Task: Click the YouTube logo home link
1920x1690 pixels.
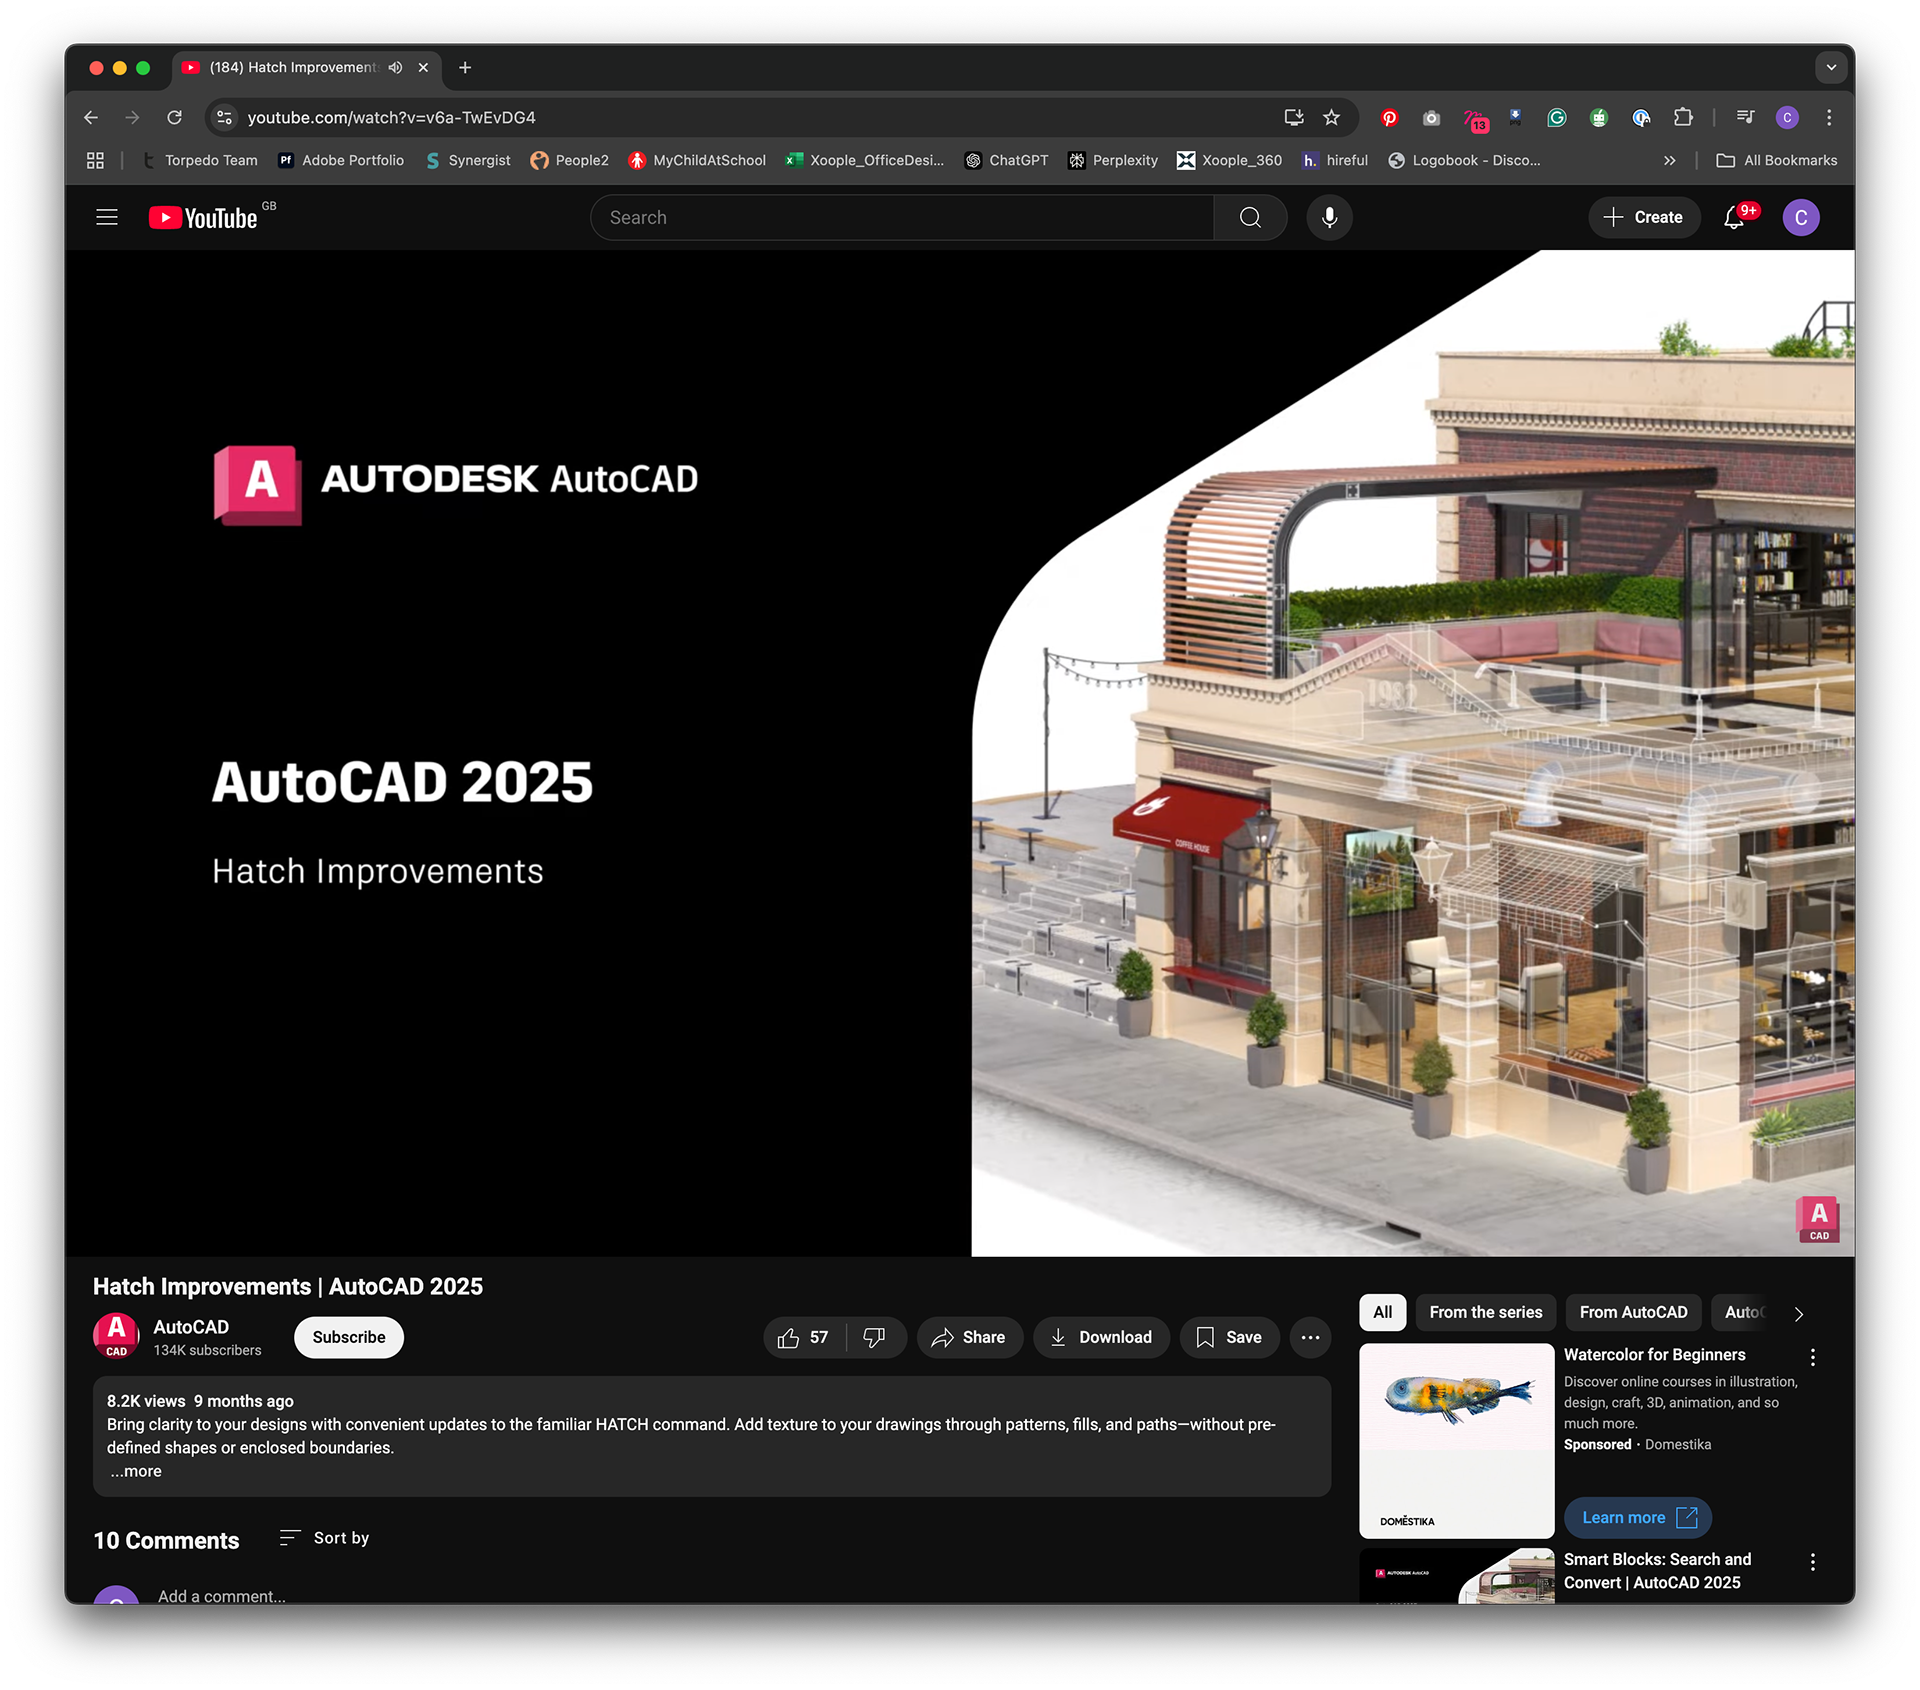Action: (x=204, y=217)
